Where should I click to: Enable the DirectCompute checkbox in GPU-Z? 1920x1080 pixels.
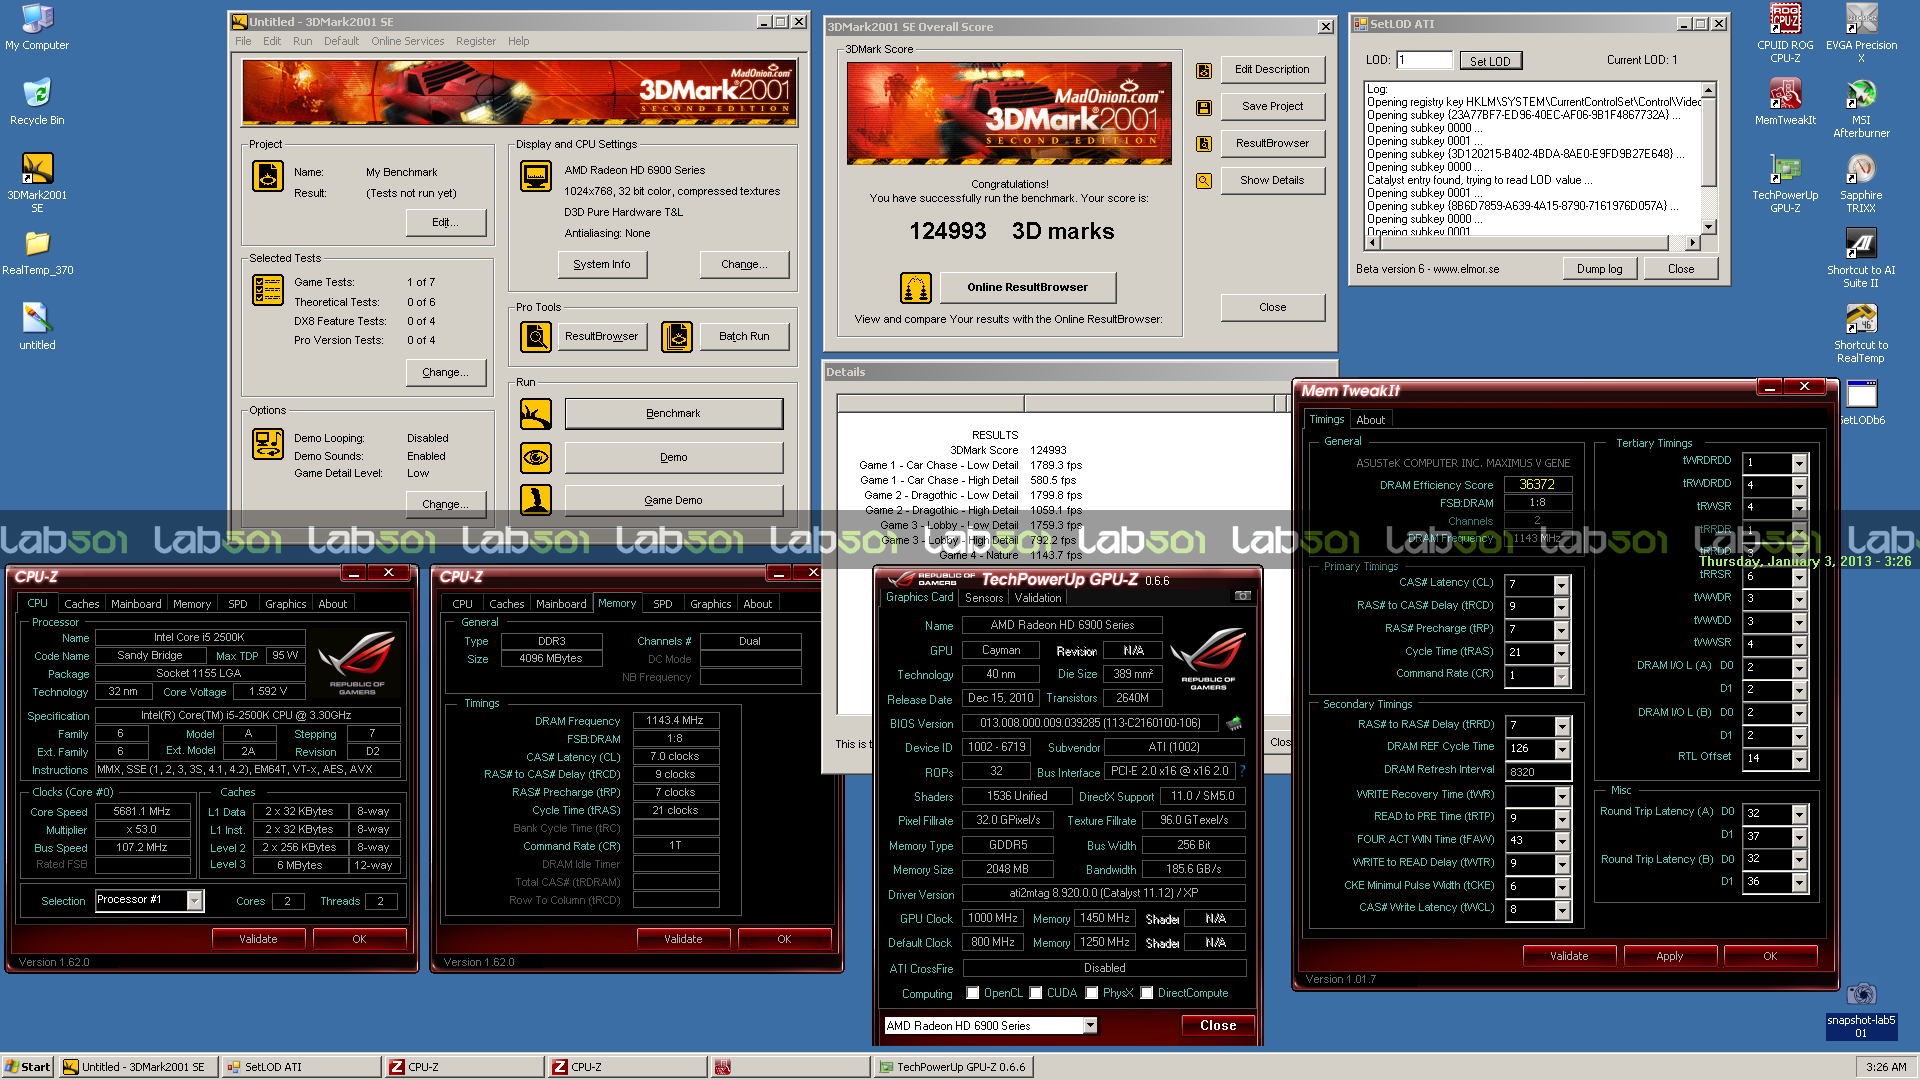[1147, 993]
